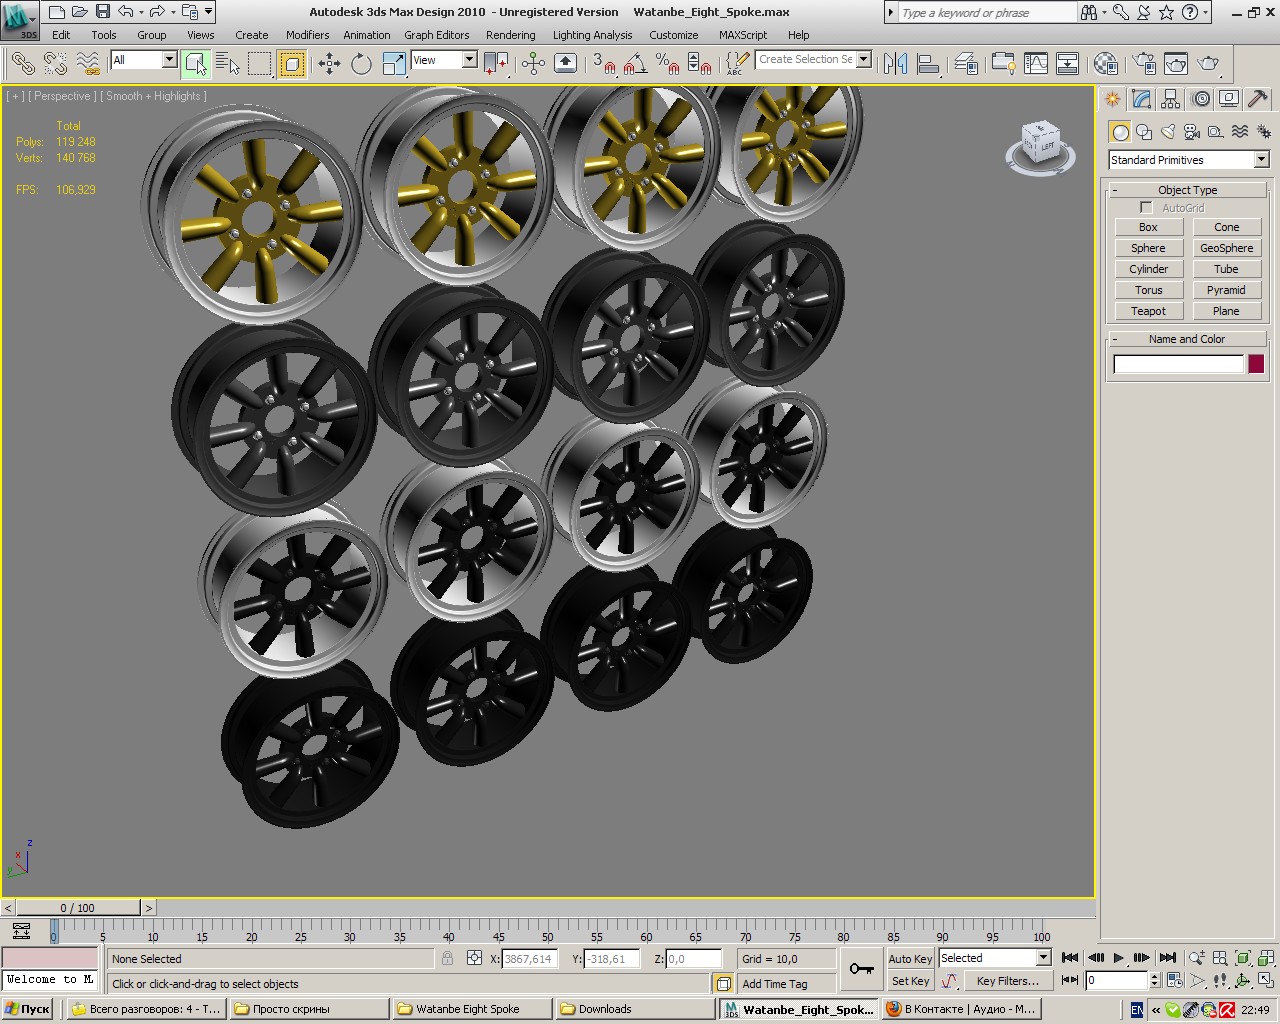Select Cameras category icon
Viewport: 1280px width, 1024px height.
pyautogui.click(x=1192, y=132)
